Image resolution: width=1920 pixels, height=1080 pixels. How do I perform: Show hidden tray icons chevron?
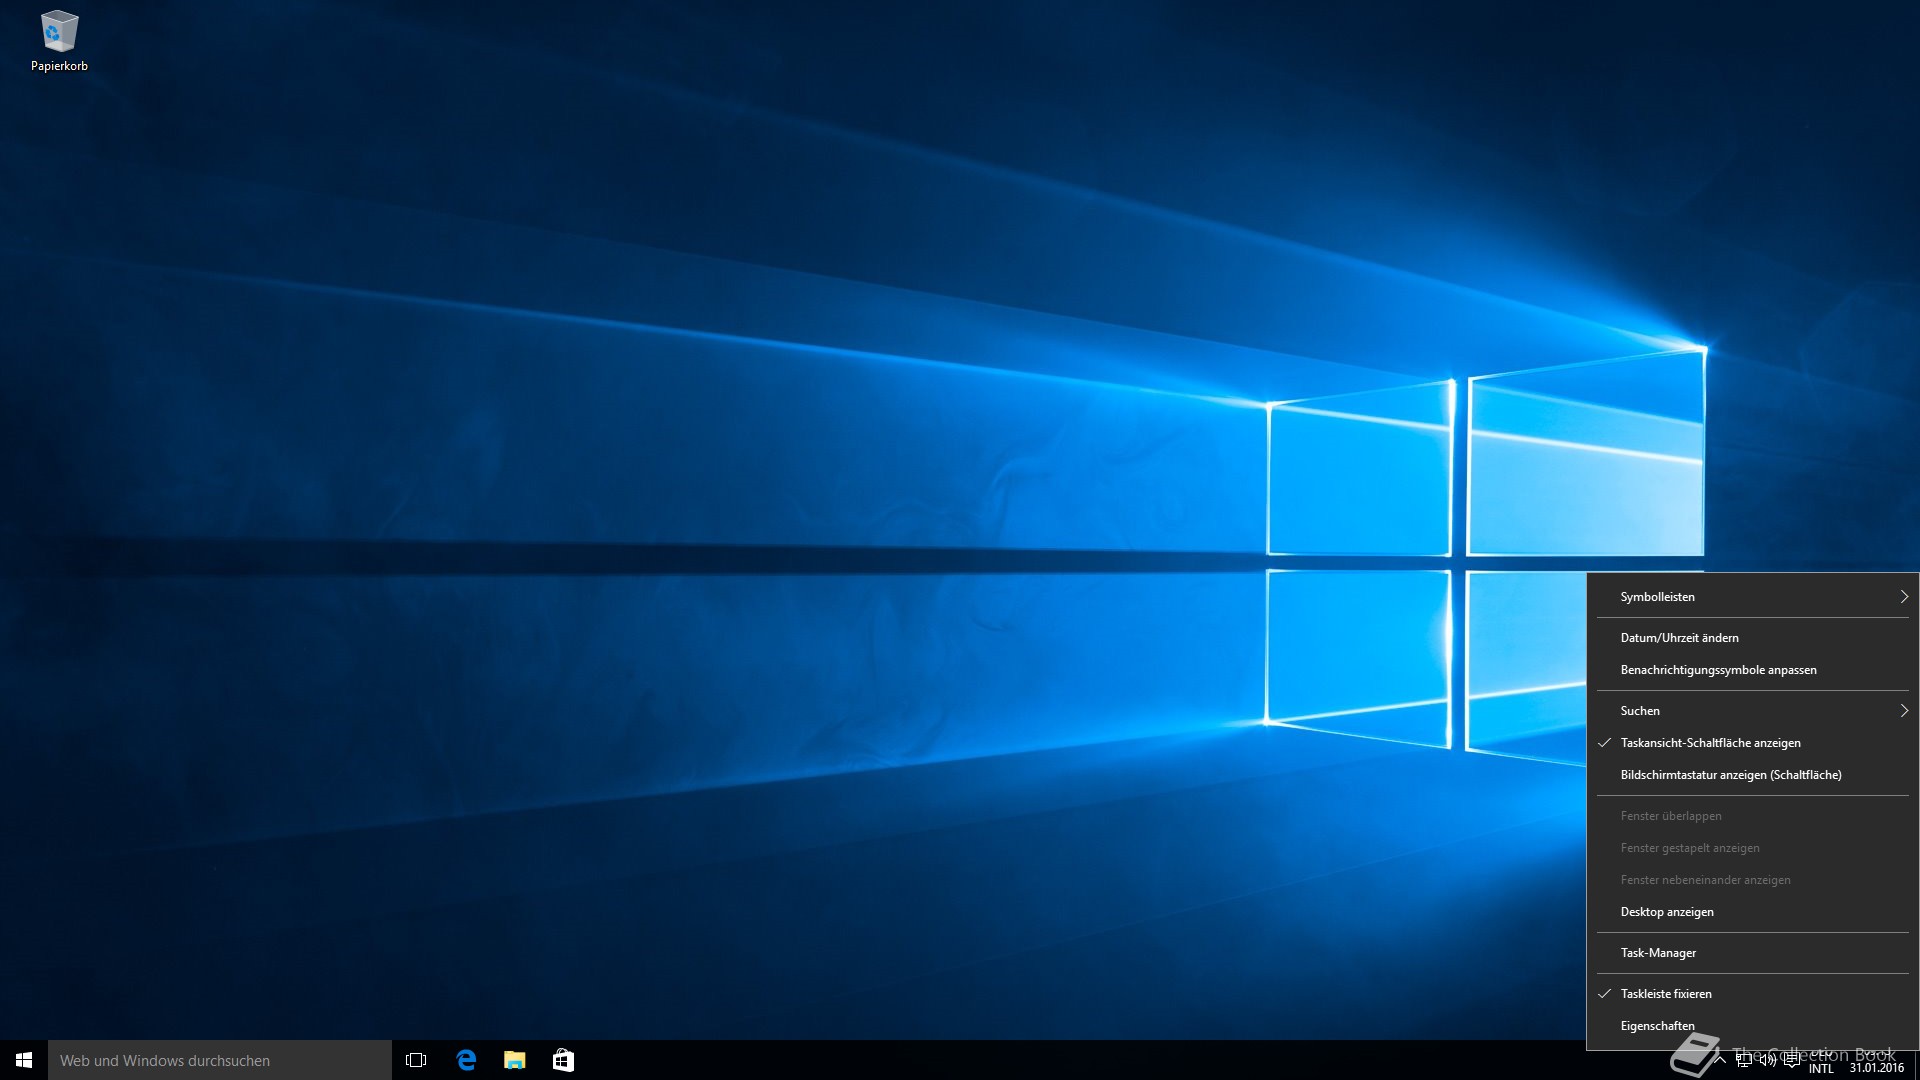pyautogui.click(x=1720, y=1060)
